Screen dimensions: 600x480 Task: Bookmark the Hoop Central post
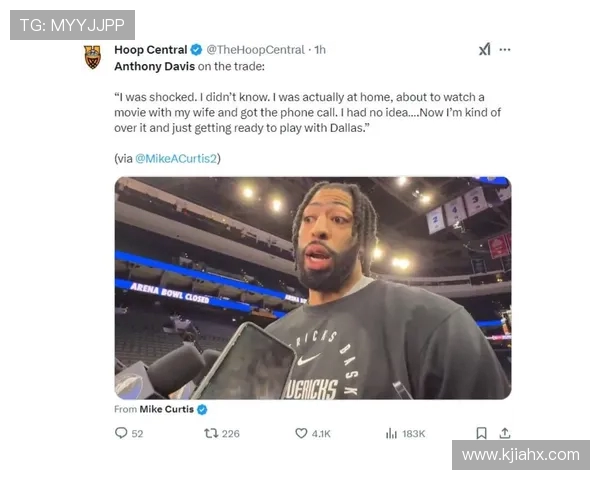coord(481,433)
